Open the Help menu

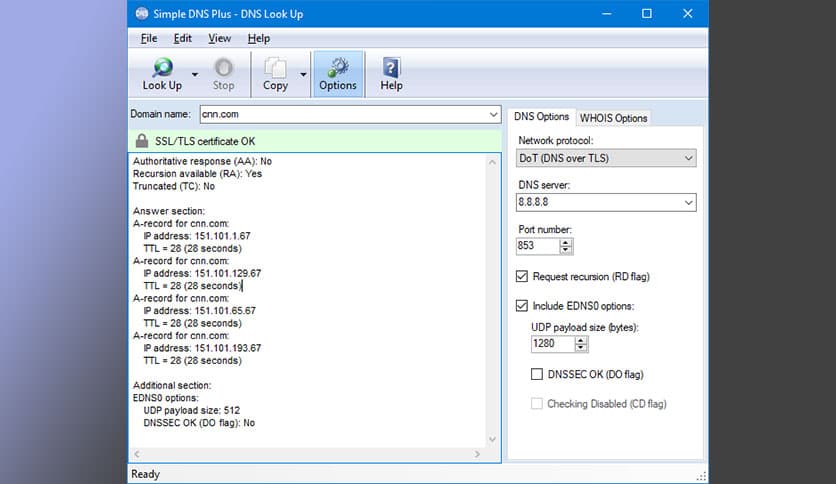pos(259,38)
